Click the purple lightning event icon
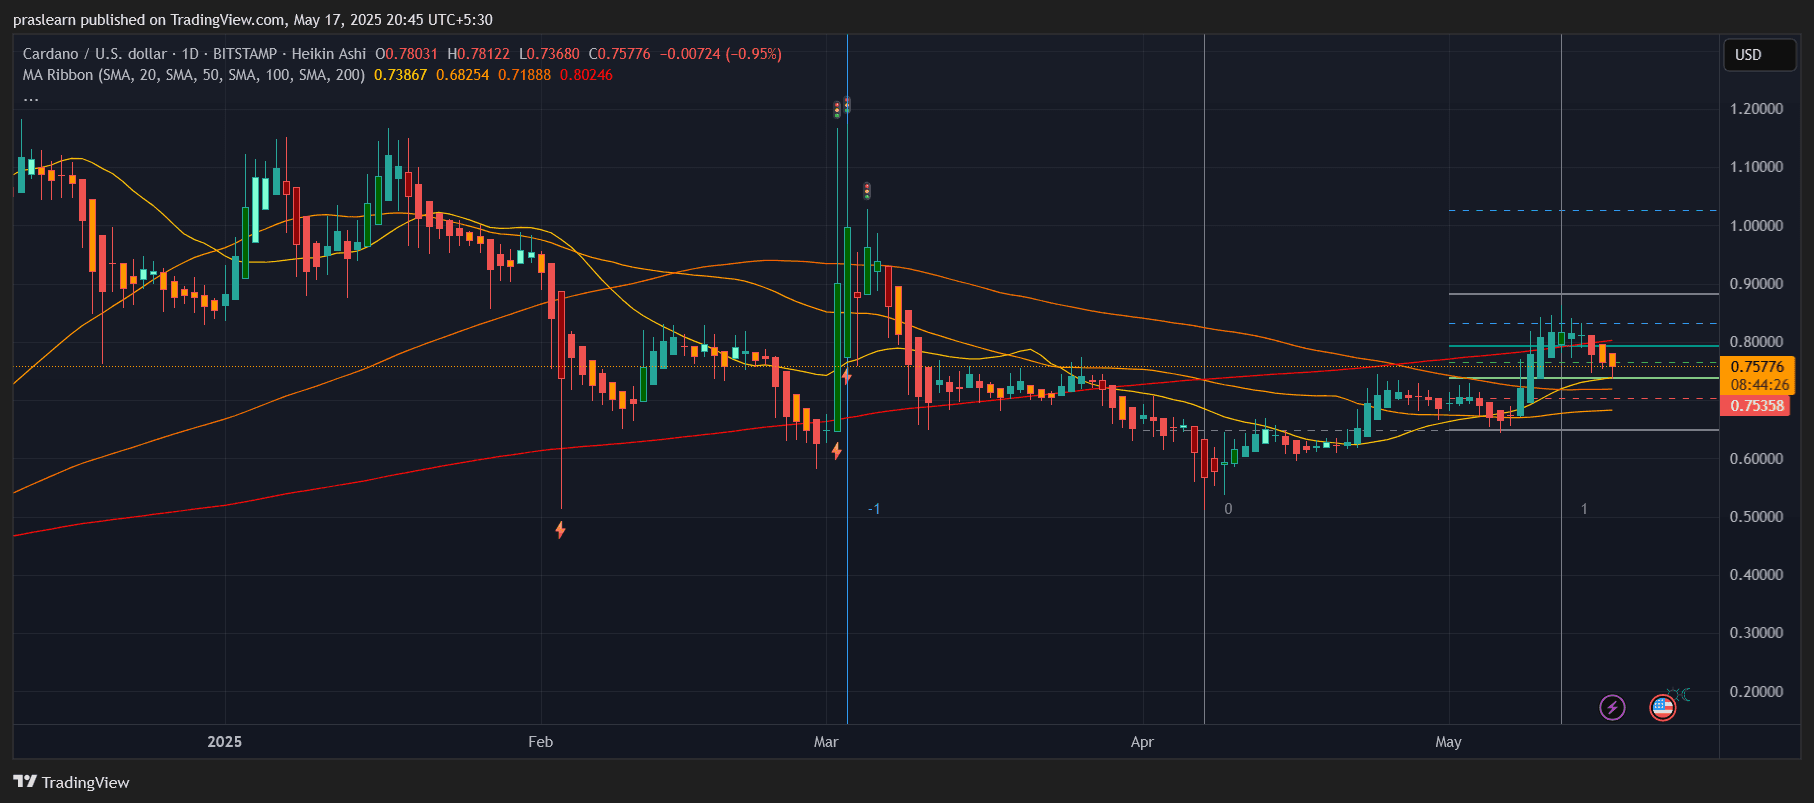Image resolution: width=1814 pixels, height=803 pixels. (x=1612, y=708)
